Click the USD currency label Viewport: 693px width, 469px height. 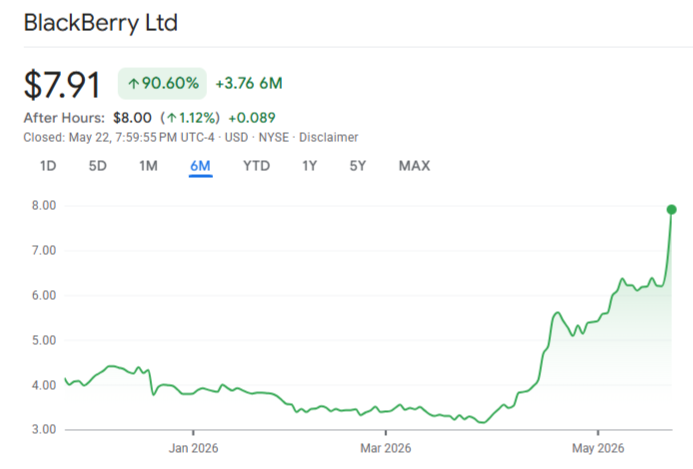pyautogui.click(x=236, y=137)
